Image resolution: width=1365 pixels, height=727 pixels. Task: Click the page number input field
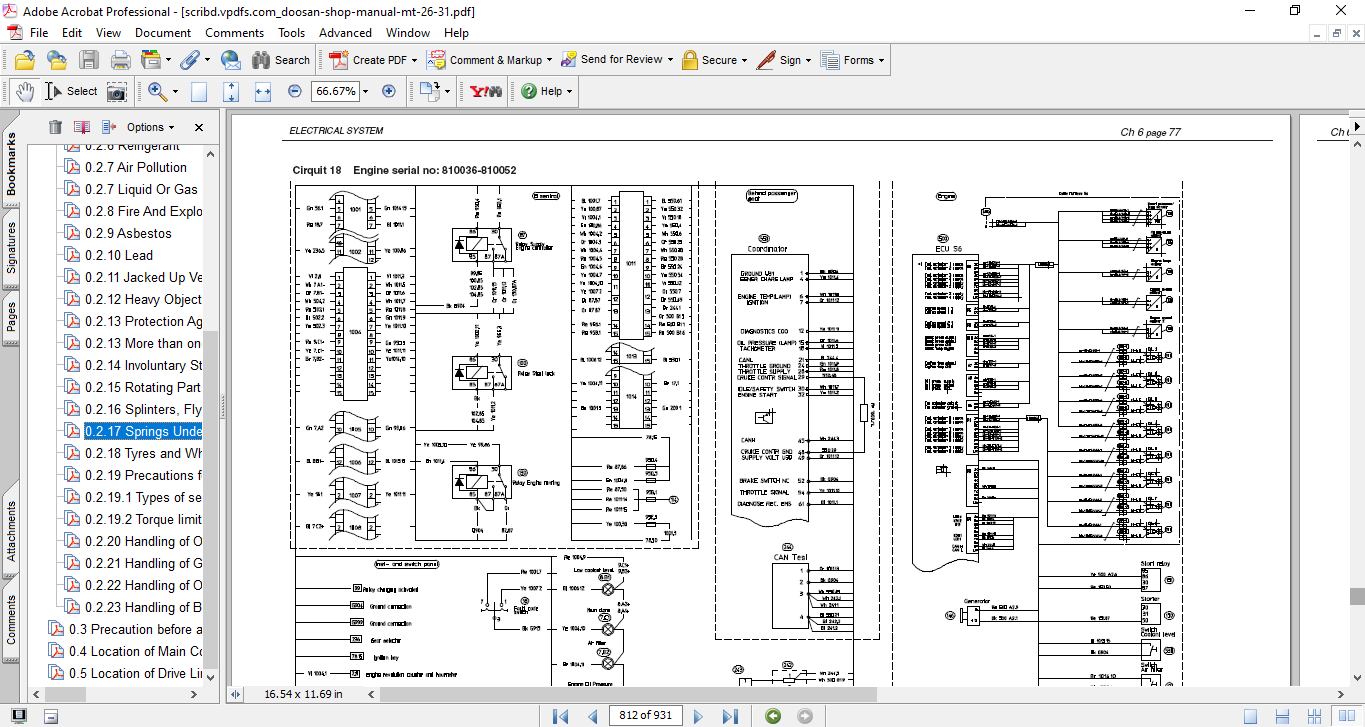coord(646,715)
